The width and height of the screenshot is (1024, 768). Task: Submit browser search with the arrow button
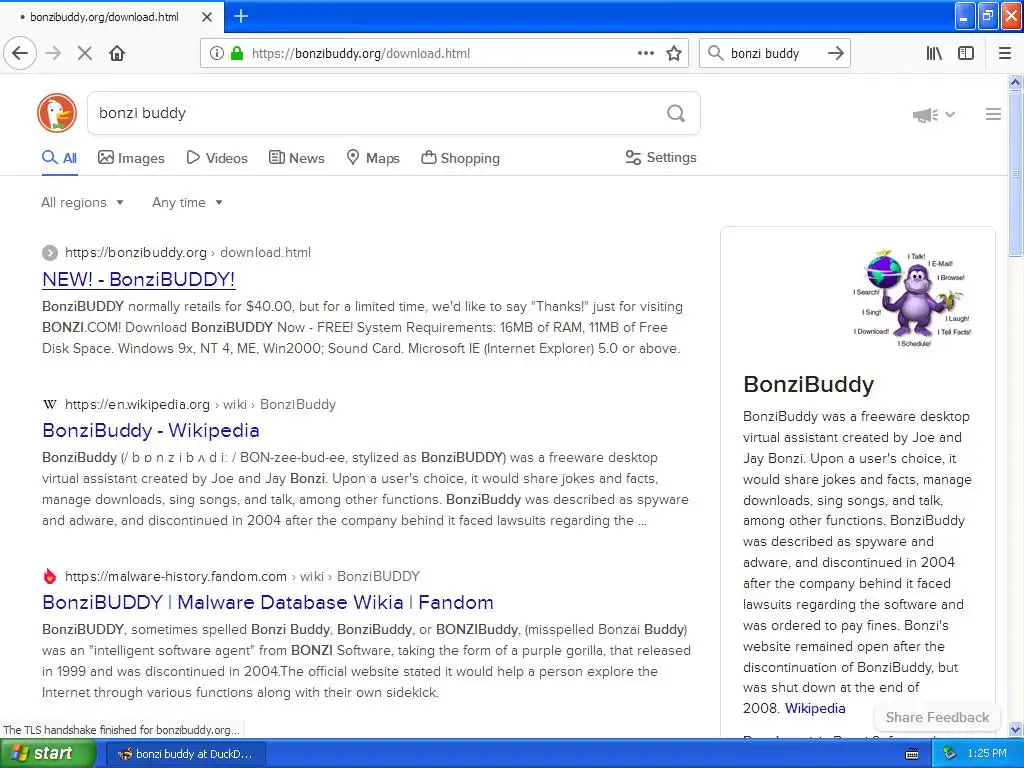(x=836, y=54)
